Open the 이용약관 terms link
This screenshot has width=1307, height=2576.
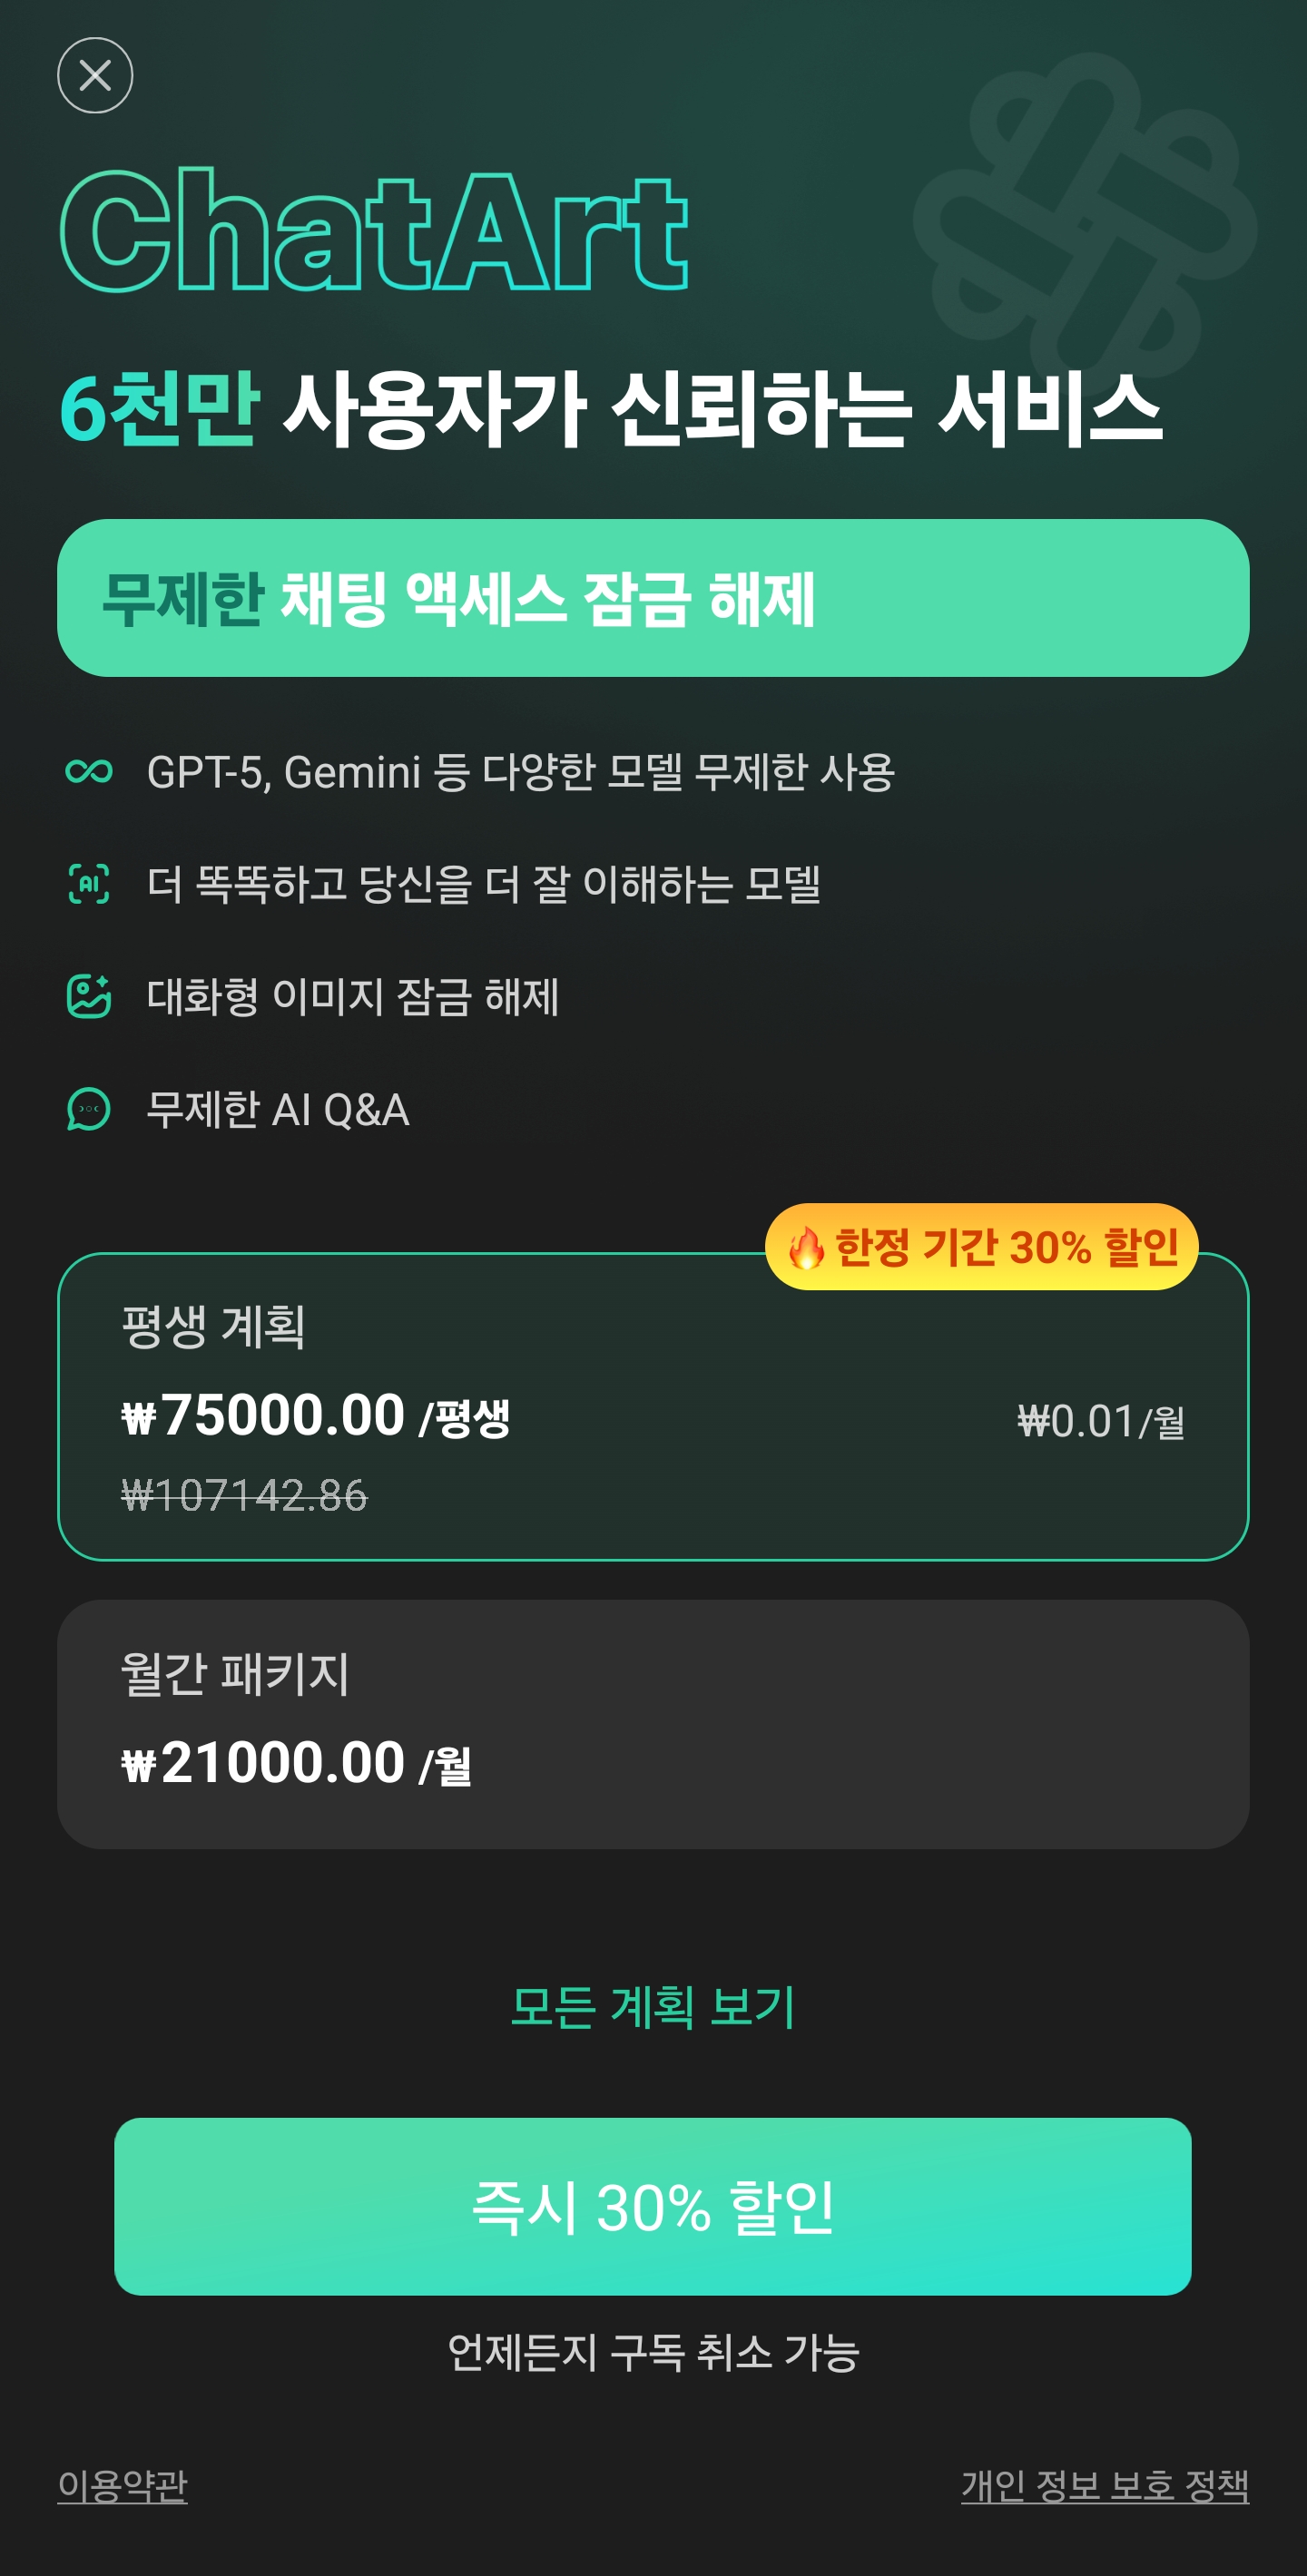[123, 2485]
